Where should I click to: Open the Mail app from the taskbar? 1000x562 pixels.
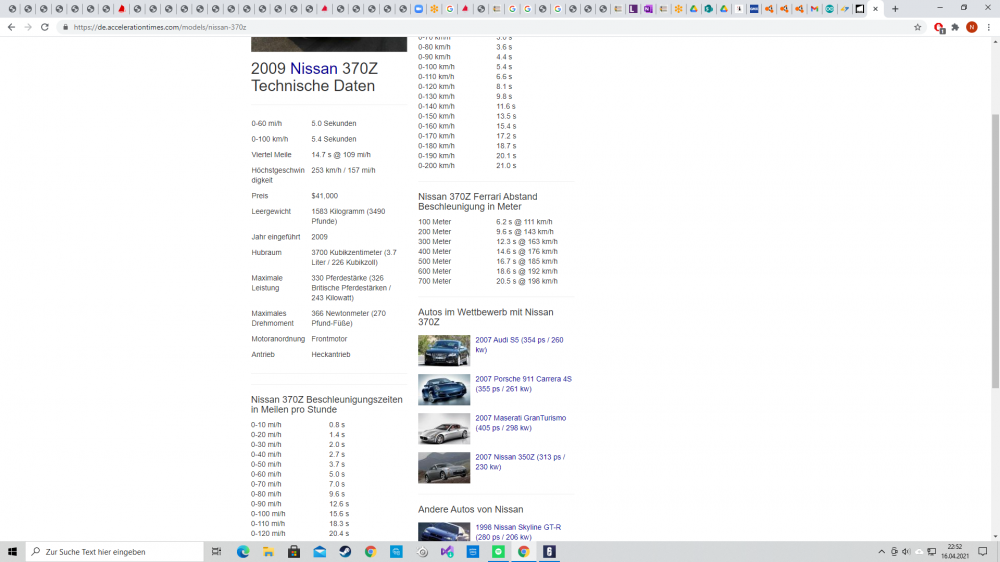tap(320, 552)
